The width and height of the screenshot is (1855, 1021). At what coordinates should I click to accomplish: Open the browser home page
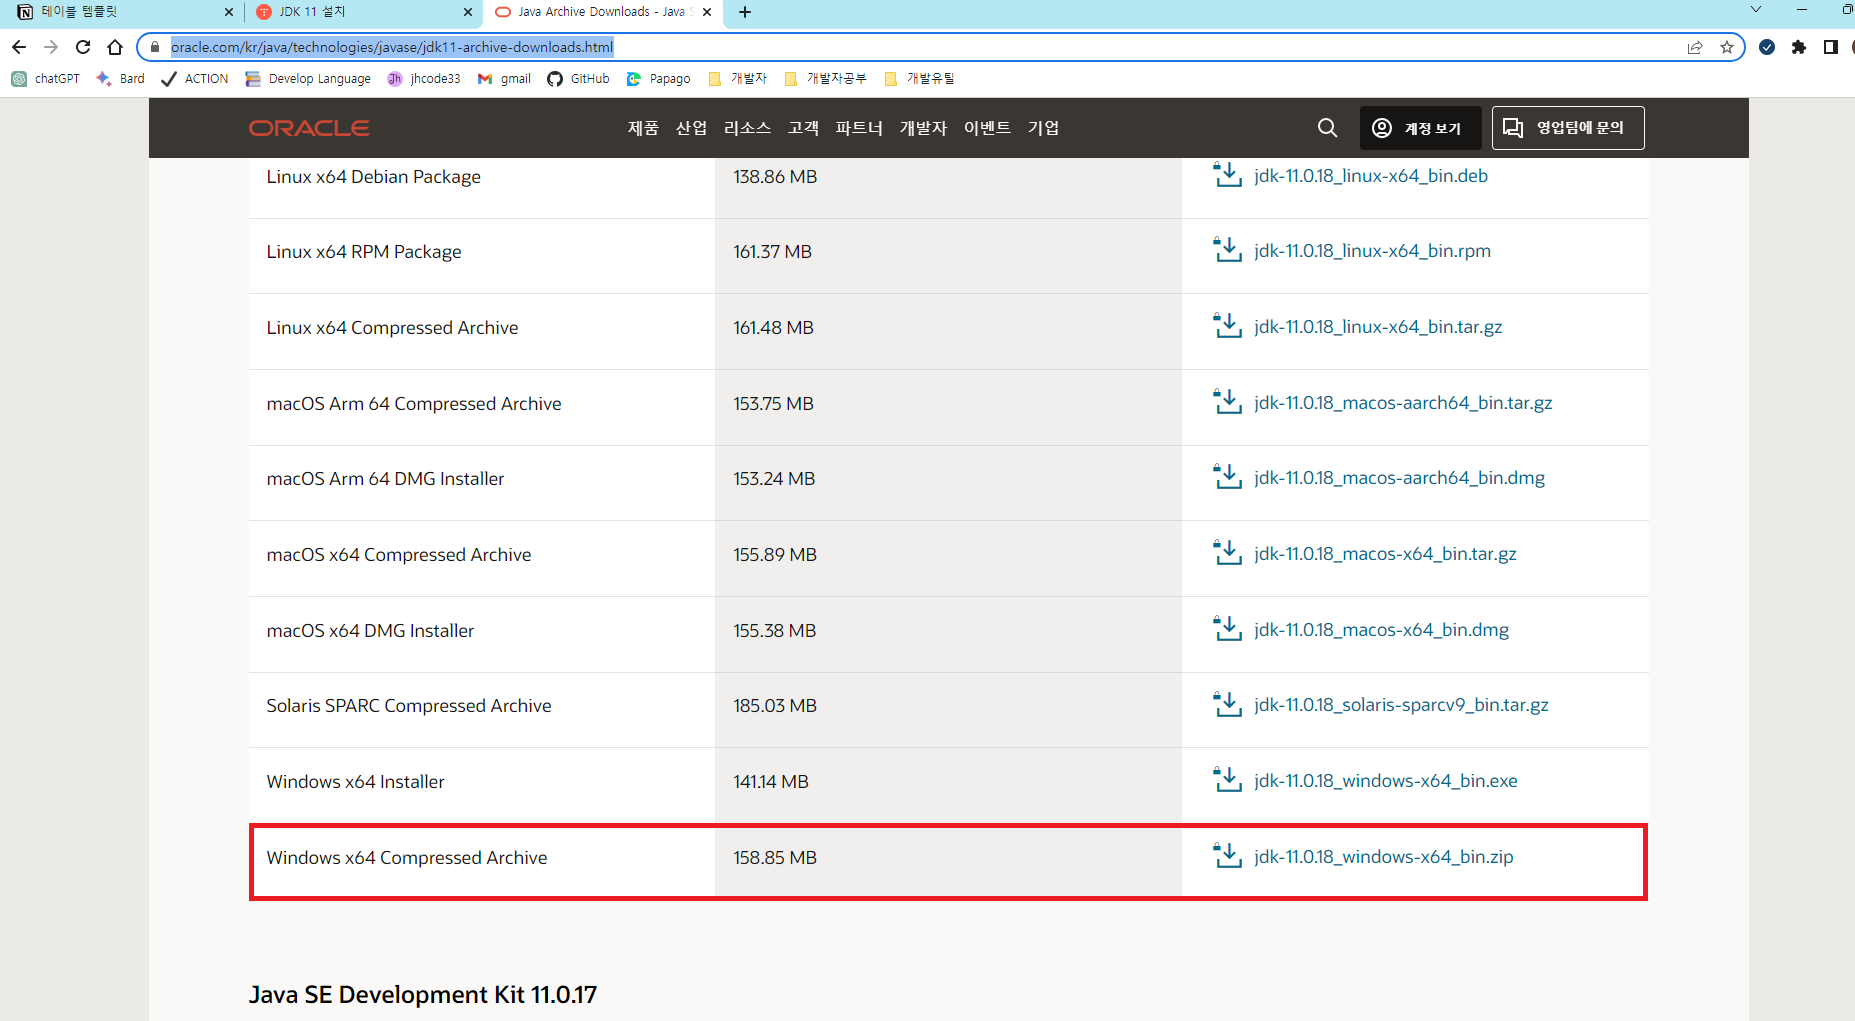click(115, 47)
